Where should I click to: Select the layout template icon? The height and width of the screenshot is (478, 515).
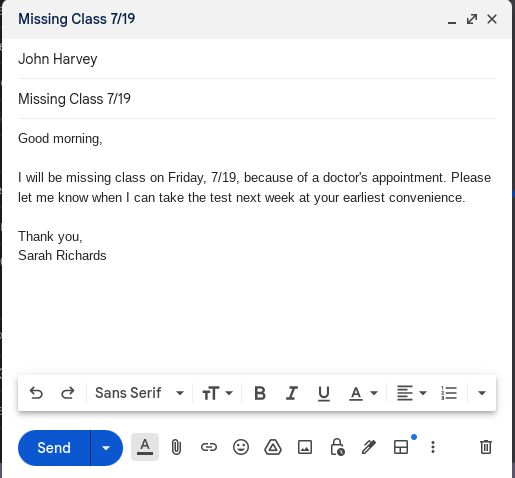coord(401,447)
